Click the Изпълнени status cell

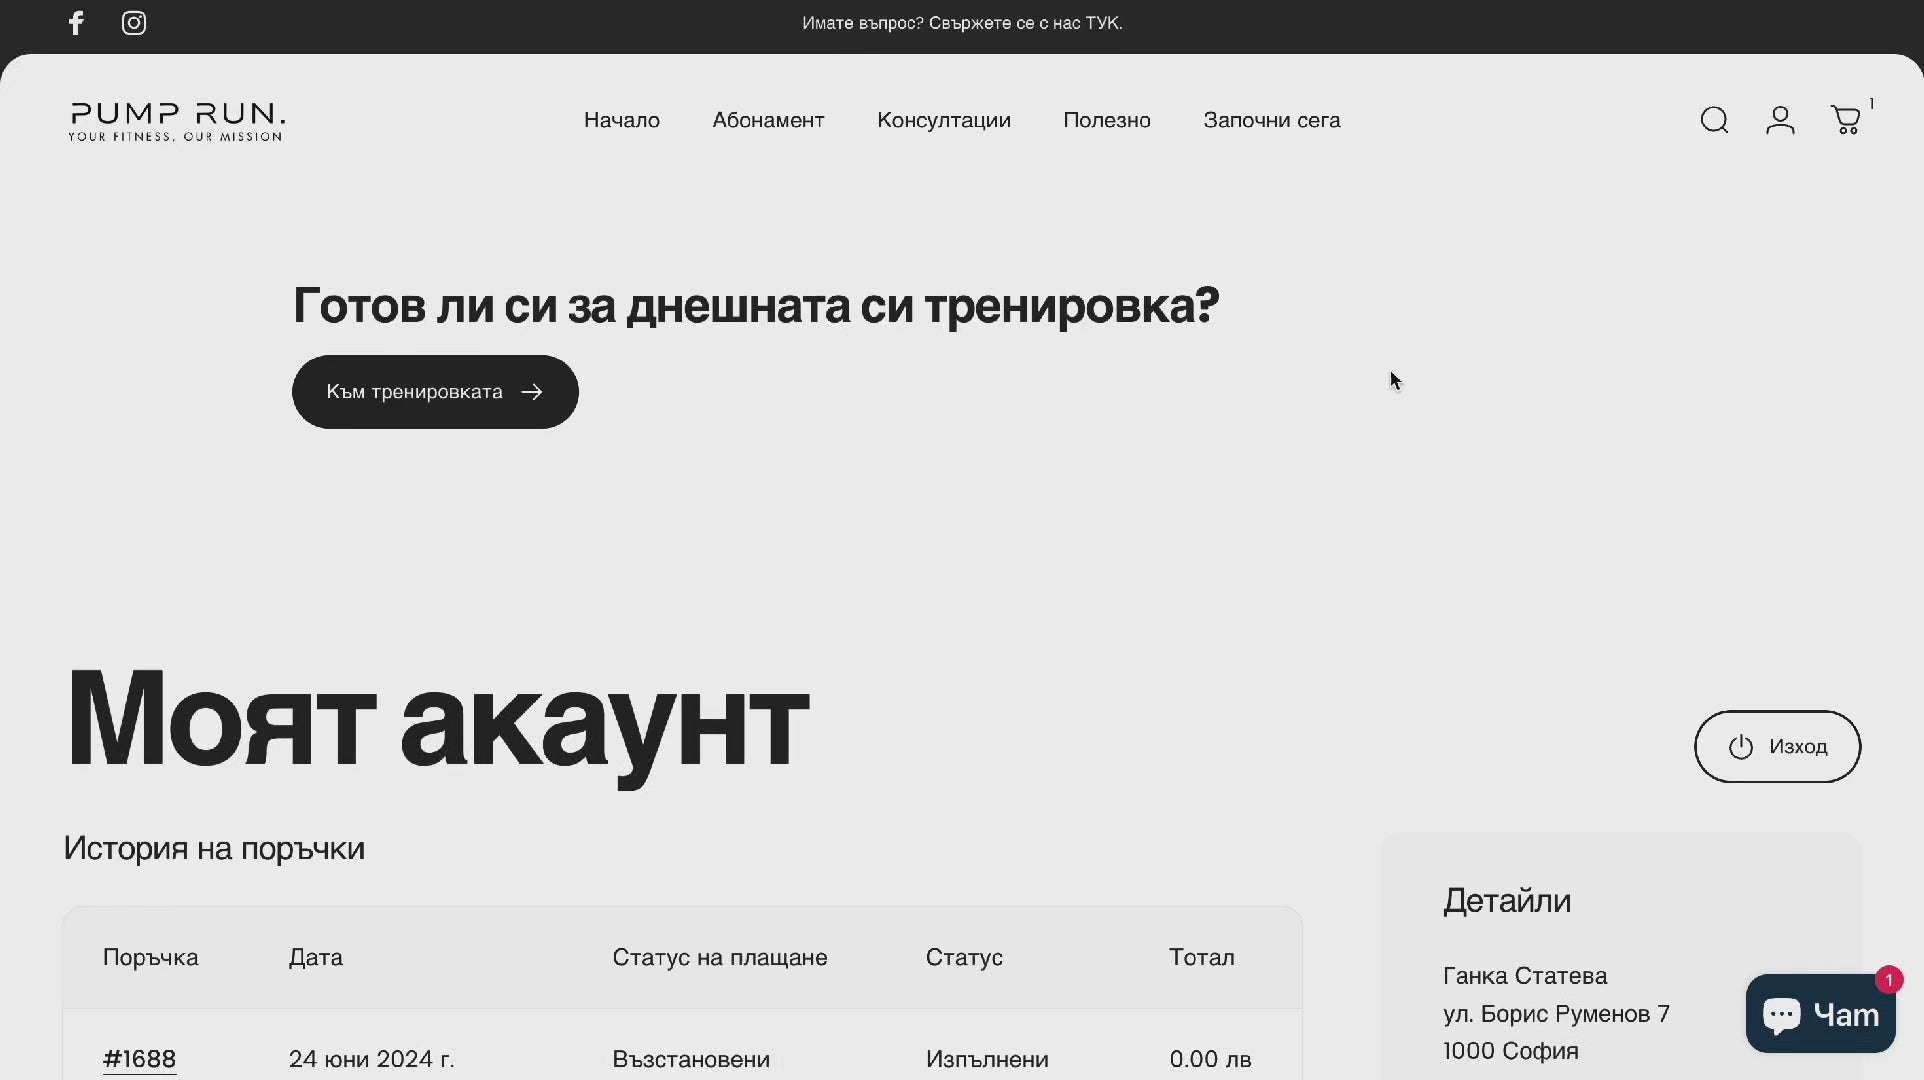pos(987,1059)
